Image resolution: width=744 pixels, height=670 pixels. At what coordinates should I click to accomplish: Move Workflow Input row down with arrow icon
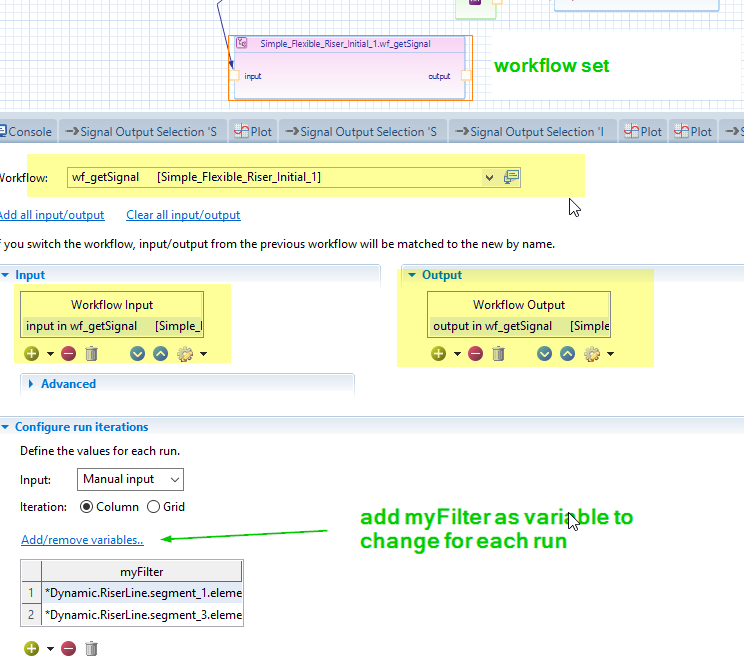pyautogui.click(x=137, y=353)
